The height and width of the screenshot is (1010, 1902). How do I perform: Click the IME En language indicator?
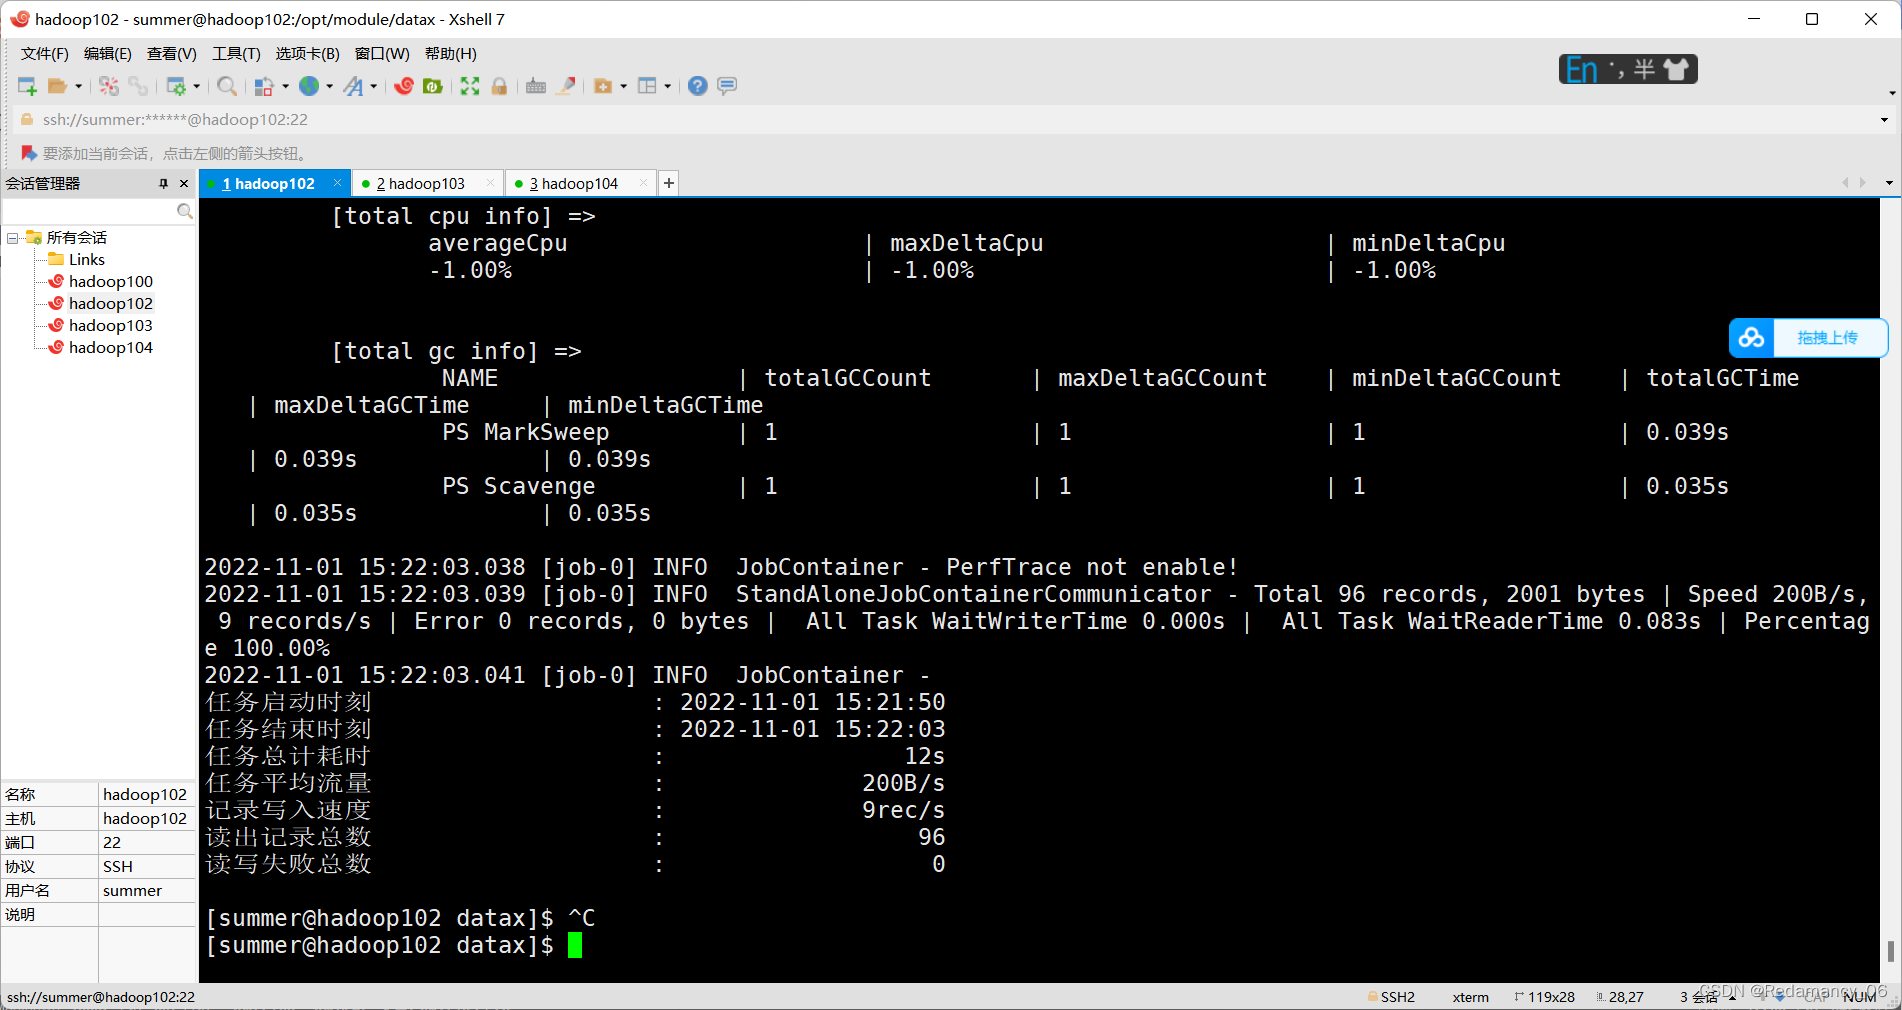point(1582,70)
